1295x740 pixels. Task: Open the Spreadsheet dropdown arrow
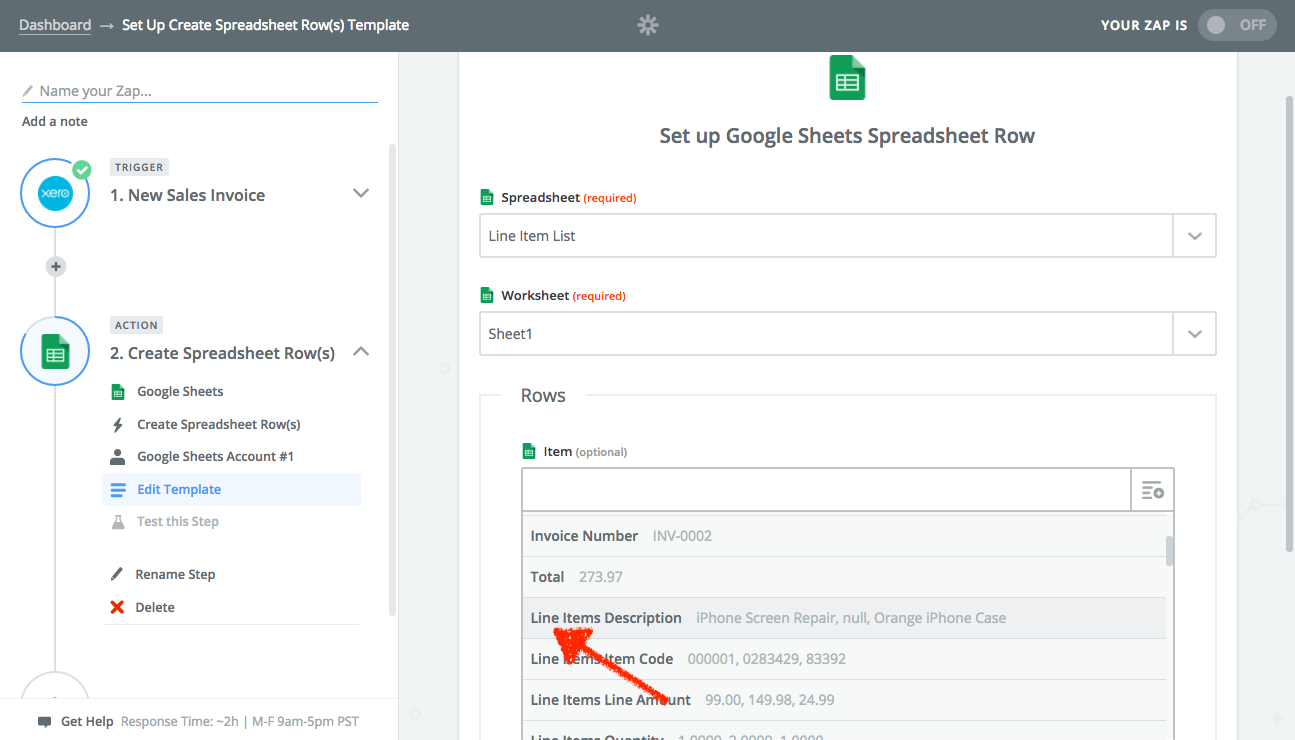pyautogui.click(x=1194, y=236)
